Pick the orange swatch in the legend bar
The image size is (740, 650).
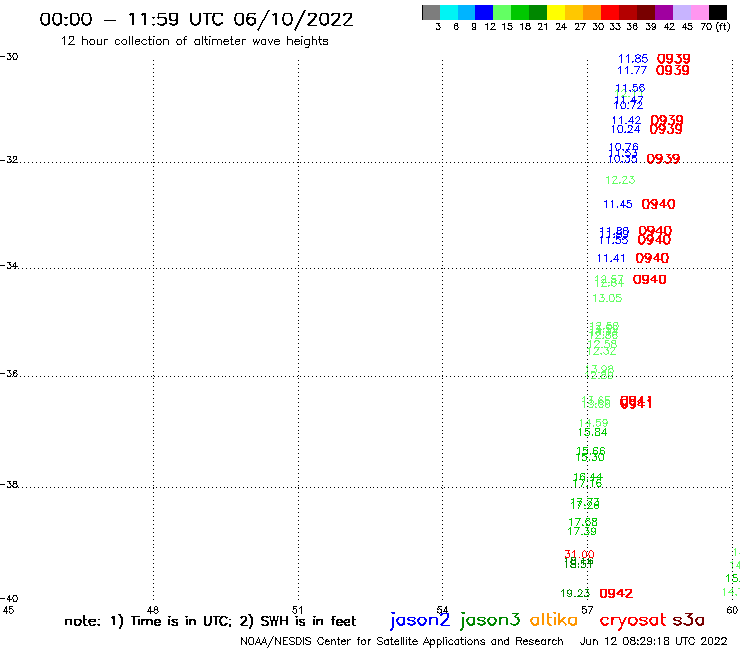(592, 12)
